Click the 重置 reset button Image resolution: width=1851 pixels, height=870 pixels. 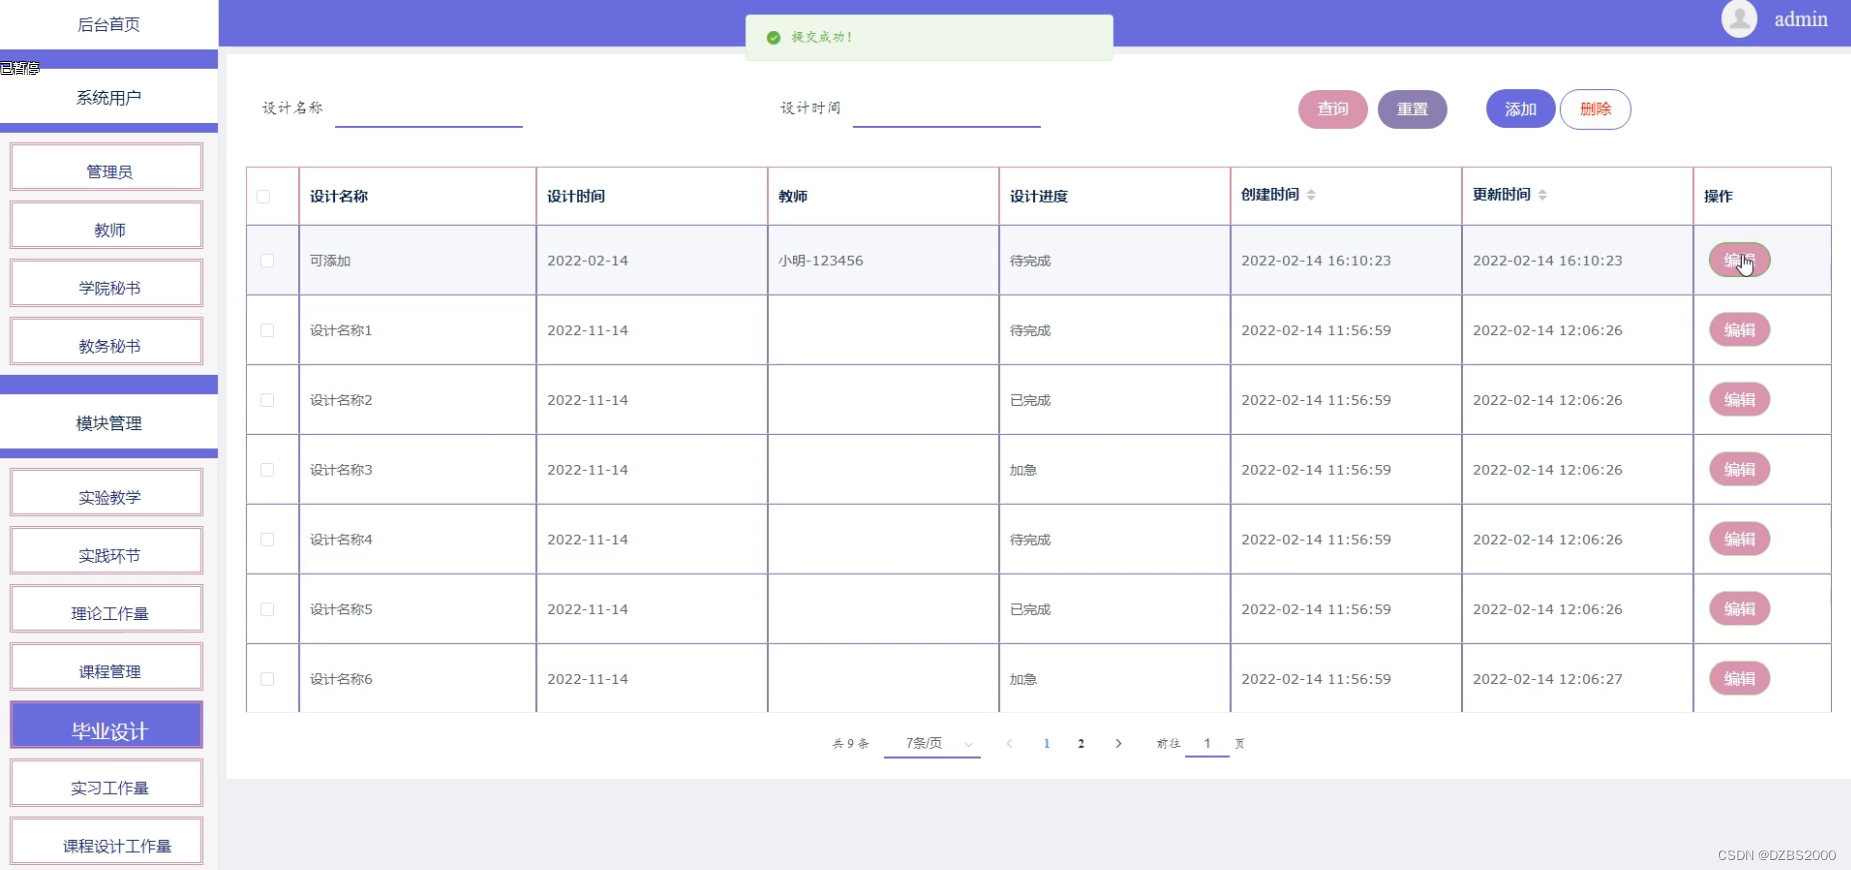point(1412,109)
